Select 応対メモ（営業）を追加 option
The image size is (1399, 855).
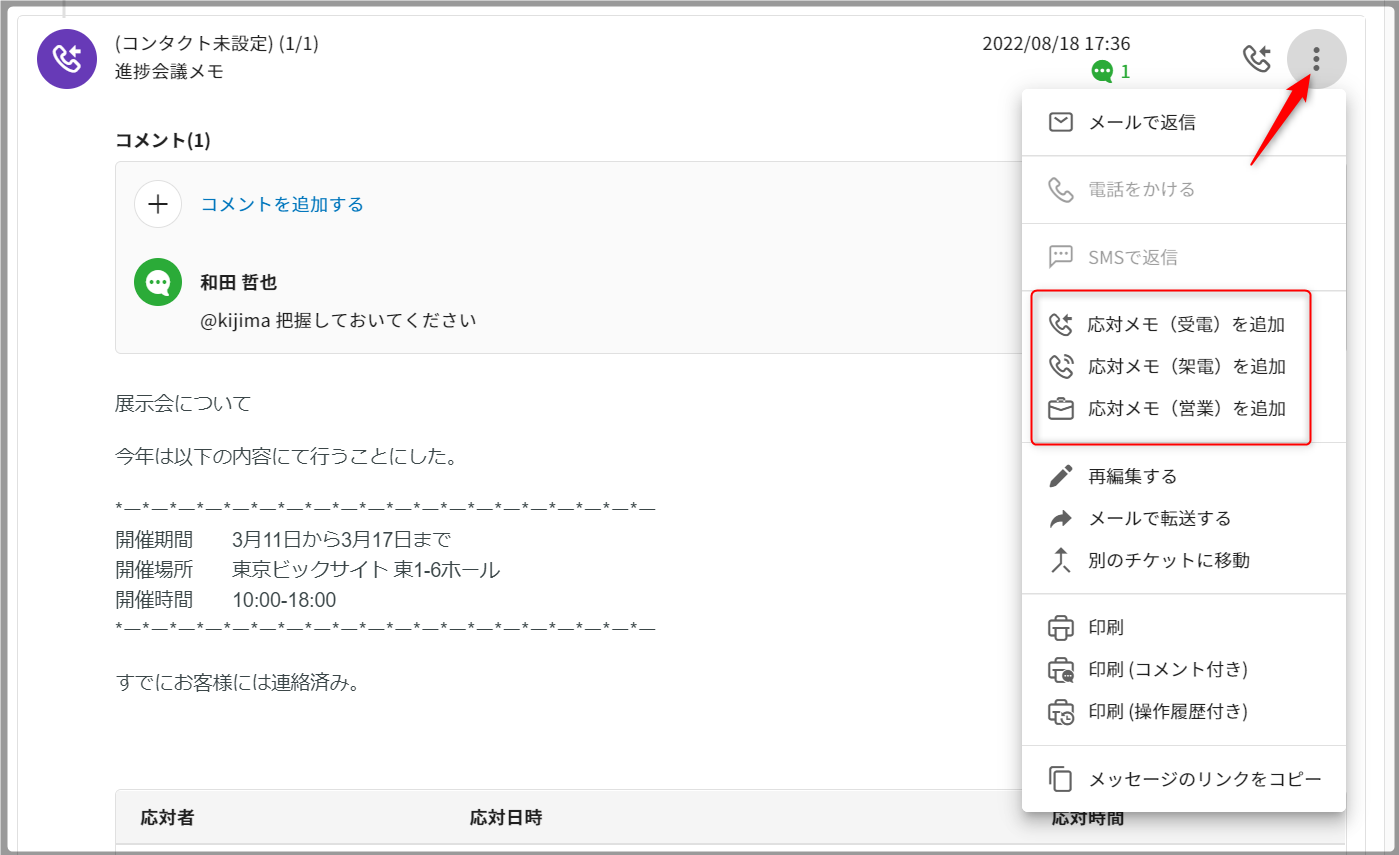[1186, 408]
